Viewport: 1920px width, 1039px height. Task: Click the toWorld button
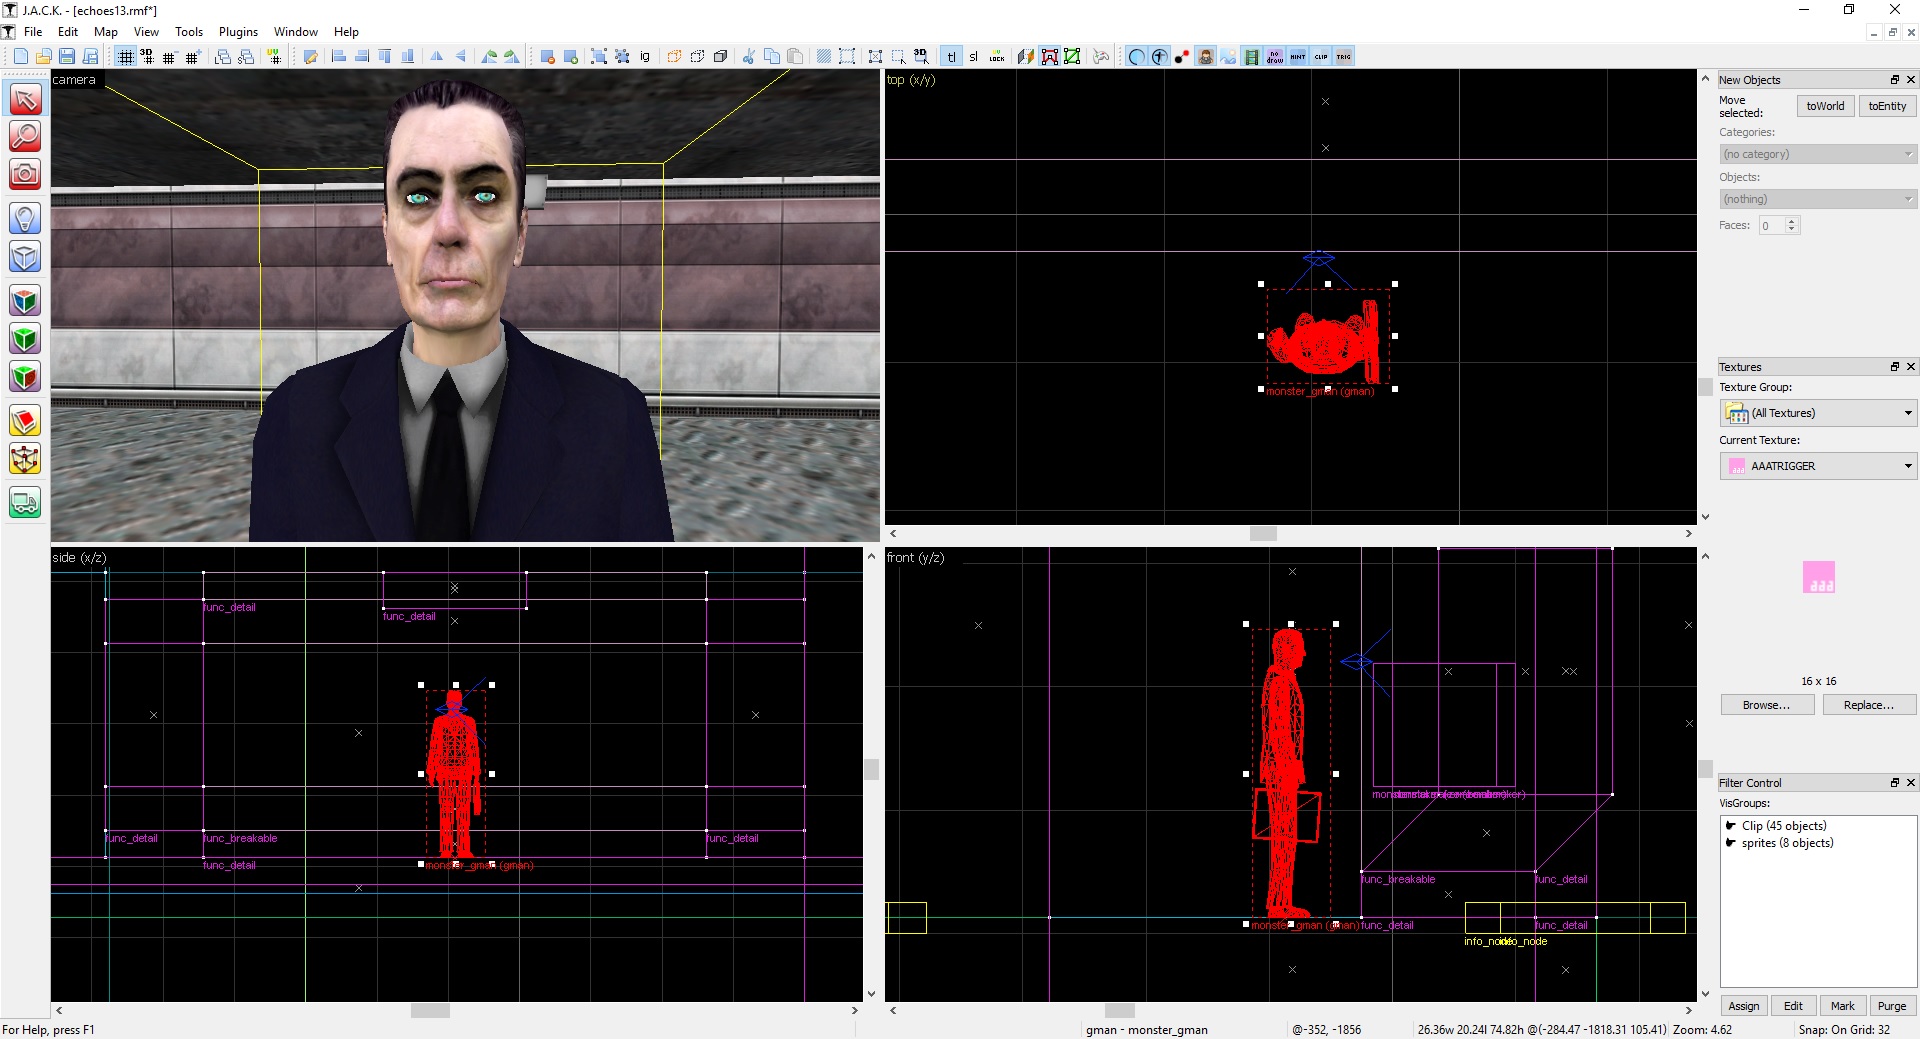pos(1825,106)
